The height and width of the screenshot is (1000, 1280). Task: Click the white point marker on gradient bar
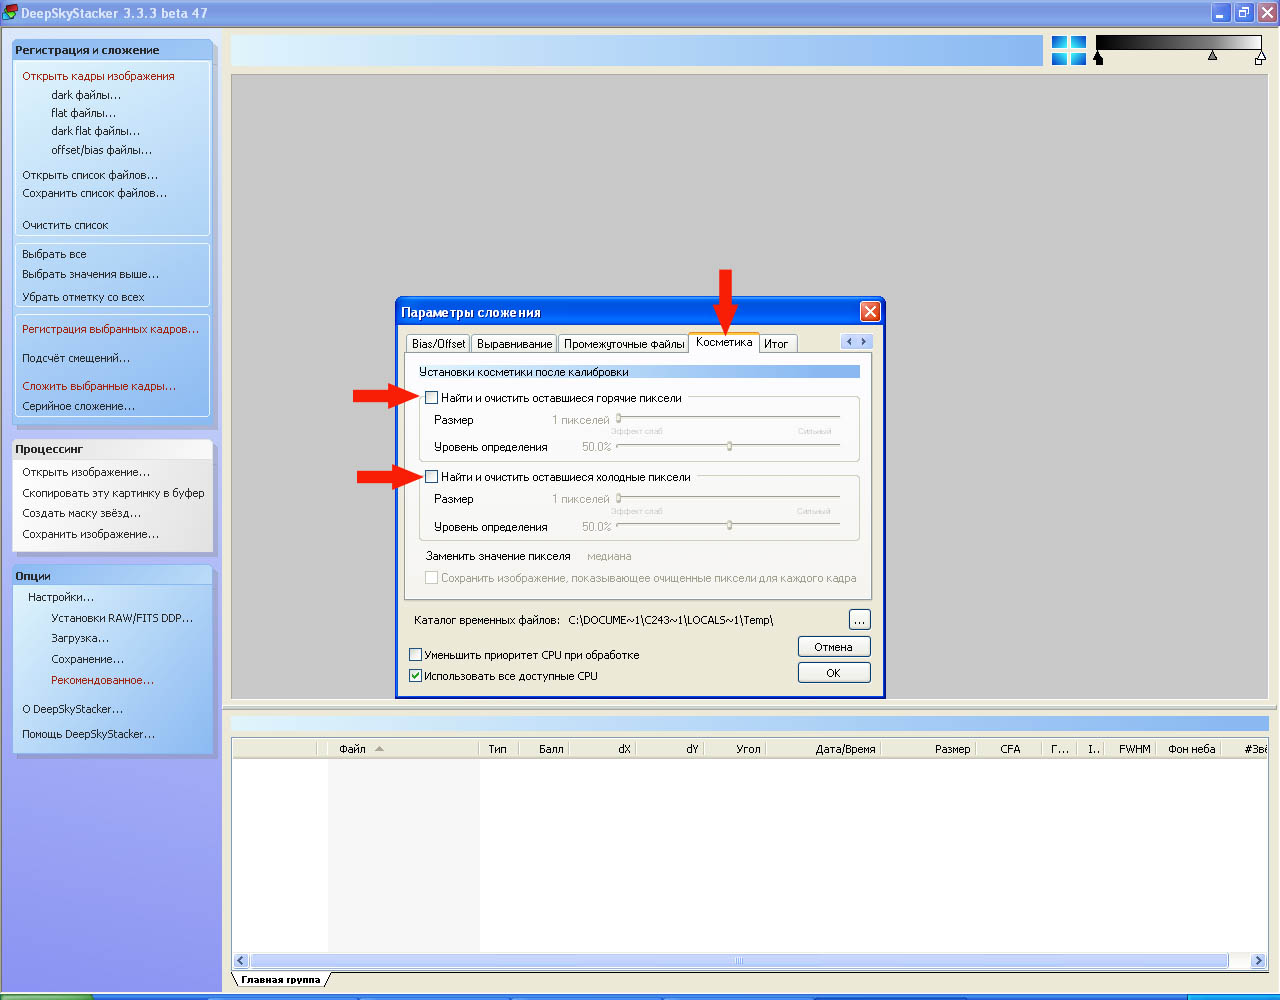click(x=1259, y=59)
